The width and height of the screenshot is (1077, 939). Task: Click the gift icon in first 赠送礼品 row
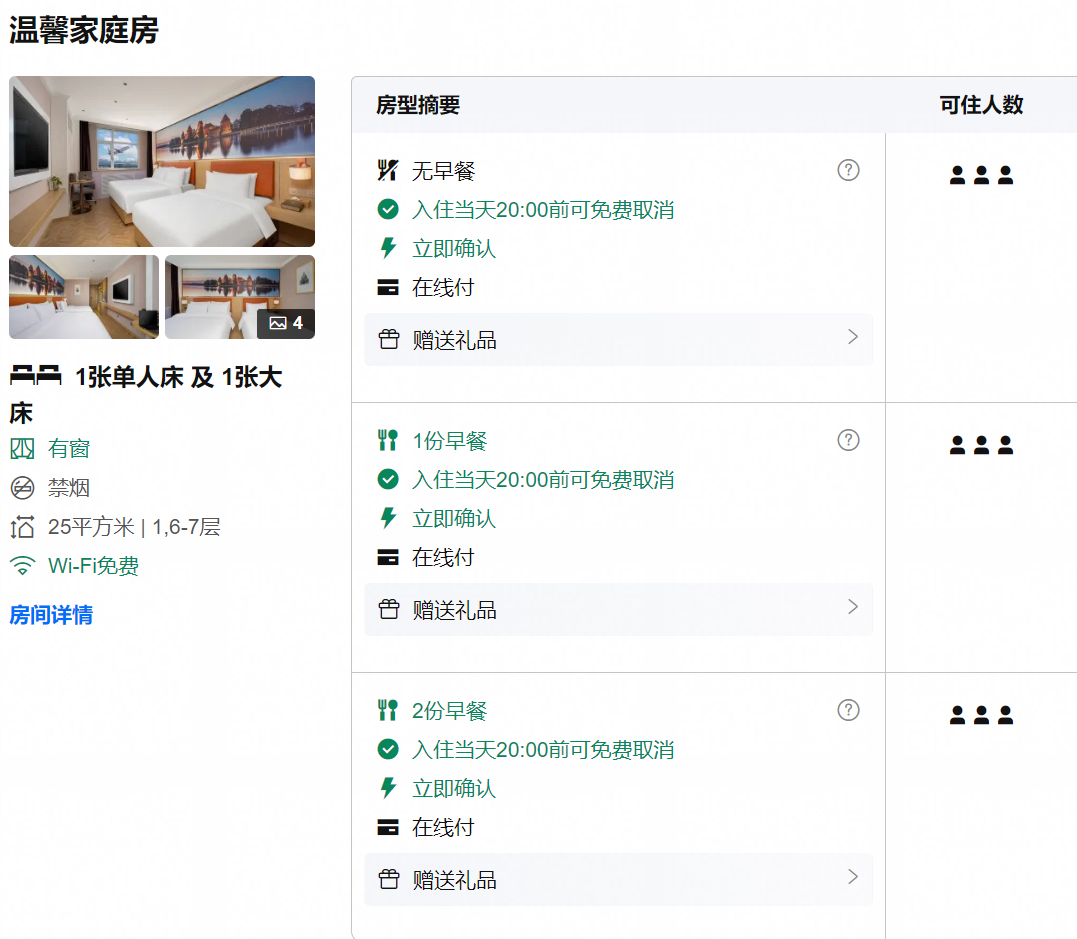tap(389, 339)
